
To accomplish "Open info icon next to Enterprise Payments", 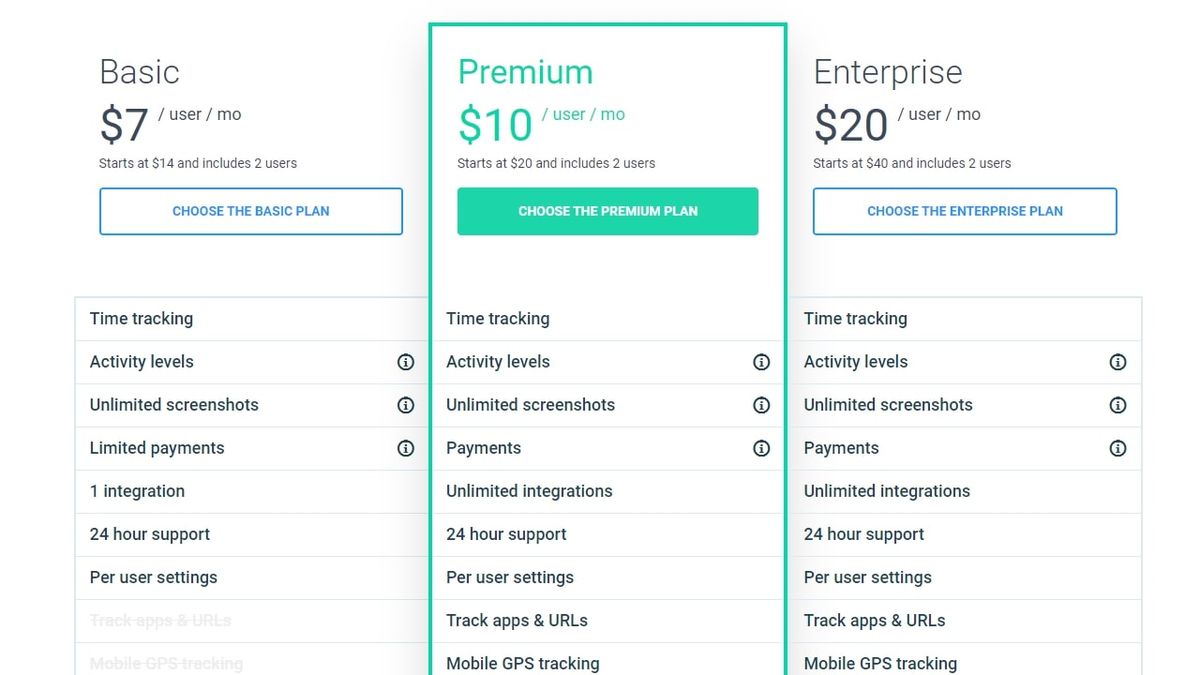I will pyautogui.click(x=1118, y=448).
